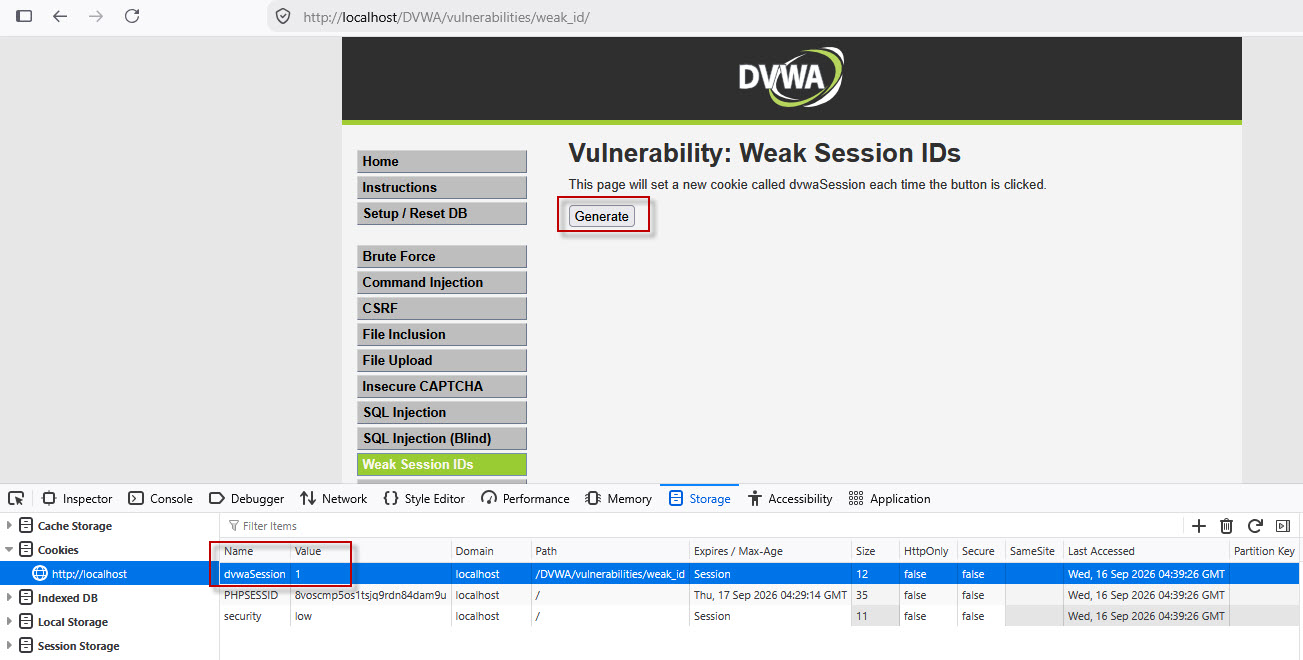Go to the File Inclusion page
This screenshot has width=1303, height=660.
pos(441,334)
